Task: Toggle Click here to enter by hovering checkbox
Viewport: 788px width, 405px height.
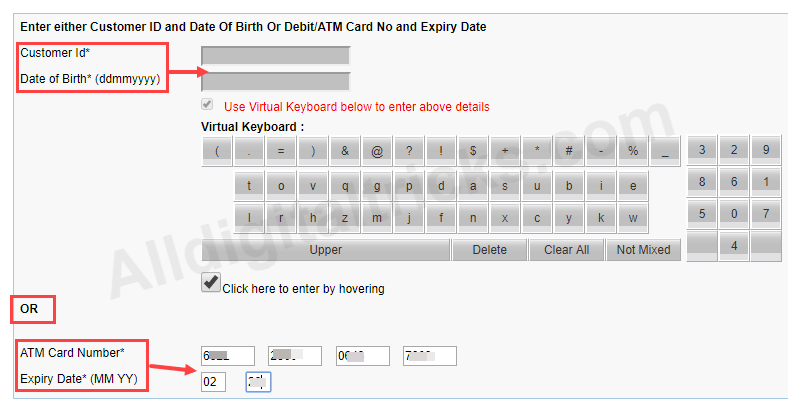Action: pyautogui.click(x=211, y=282)
